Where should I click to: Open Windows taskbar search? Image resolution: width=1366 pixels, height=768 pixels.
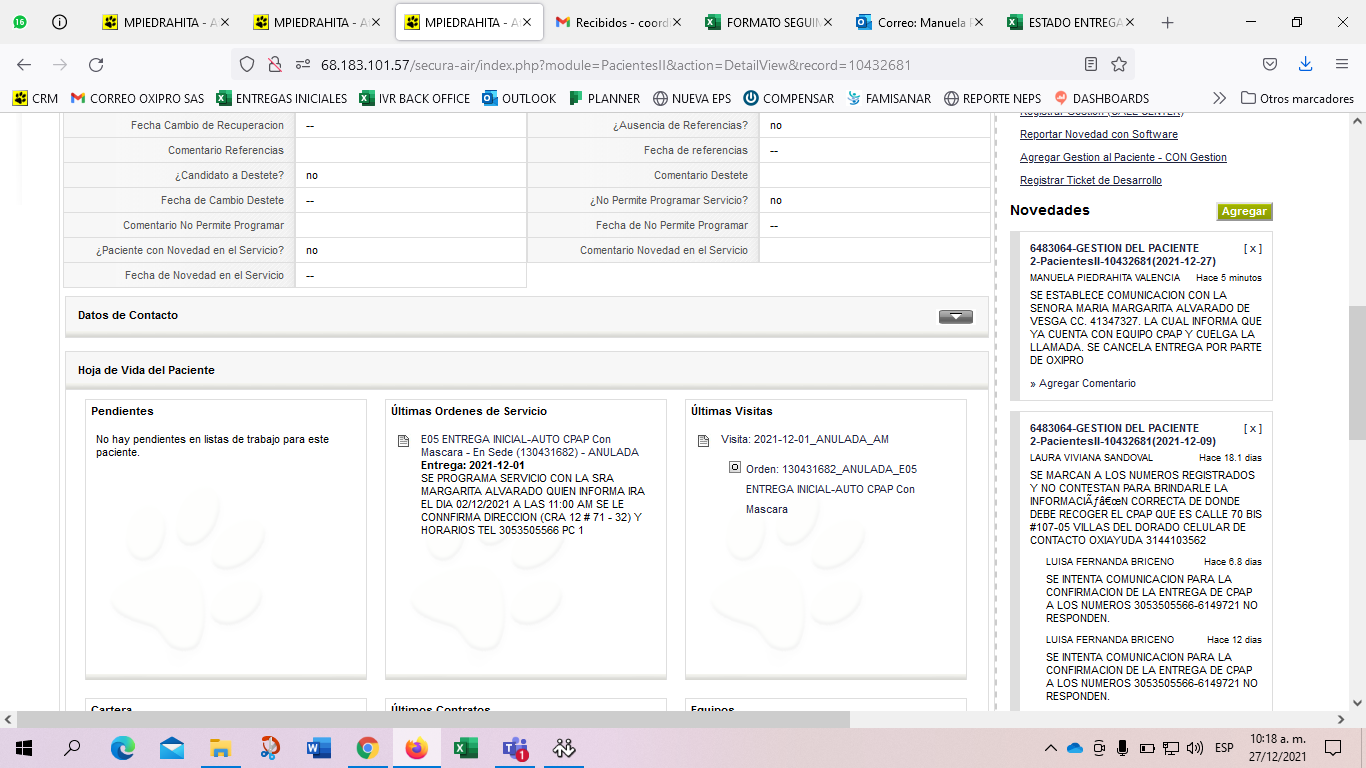pyautogui.click(x=72, y=747)
